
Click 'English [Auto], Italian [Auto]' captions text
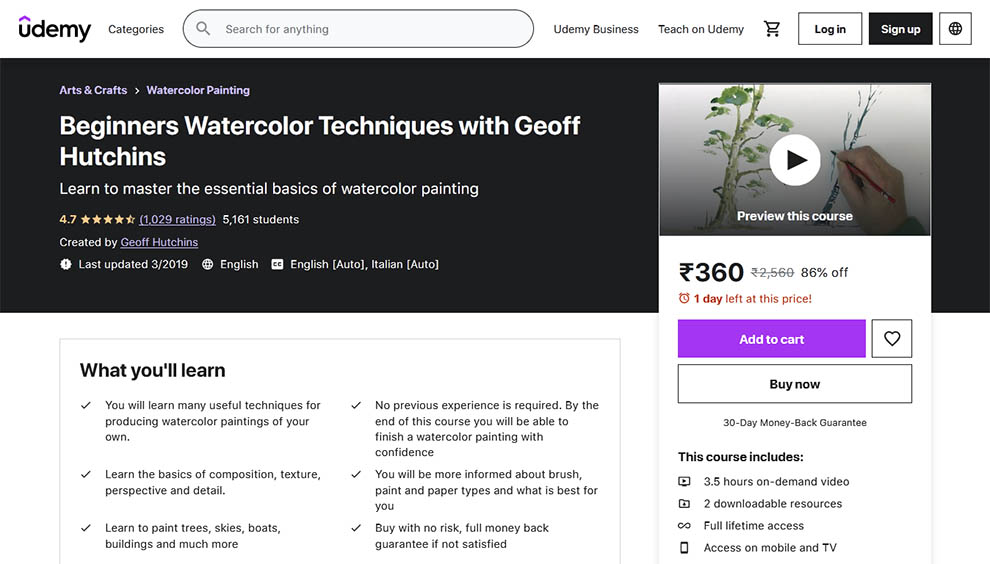tap(364, 264)
